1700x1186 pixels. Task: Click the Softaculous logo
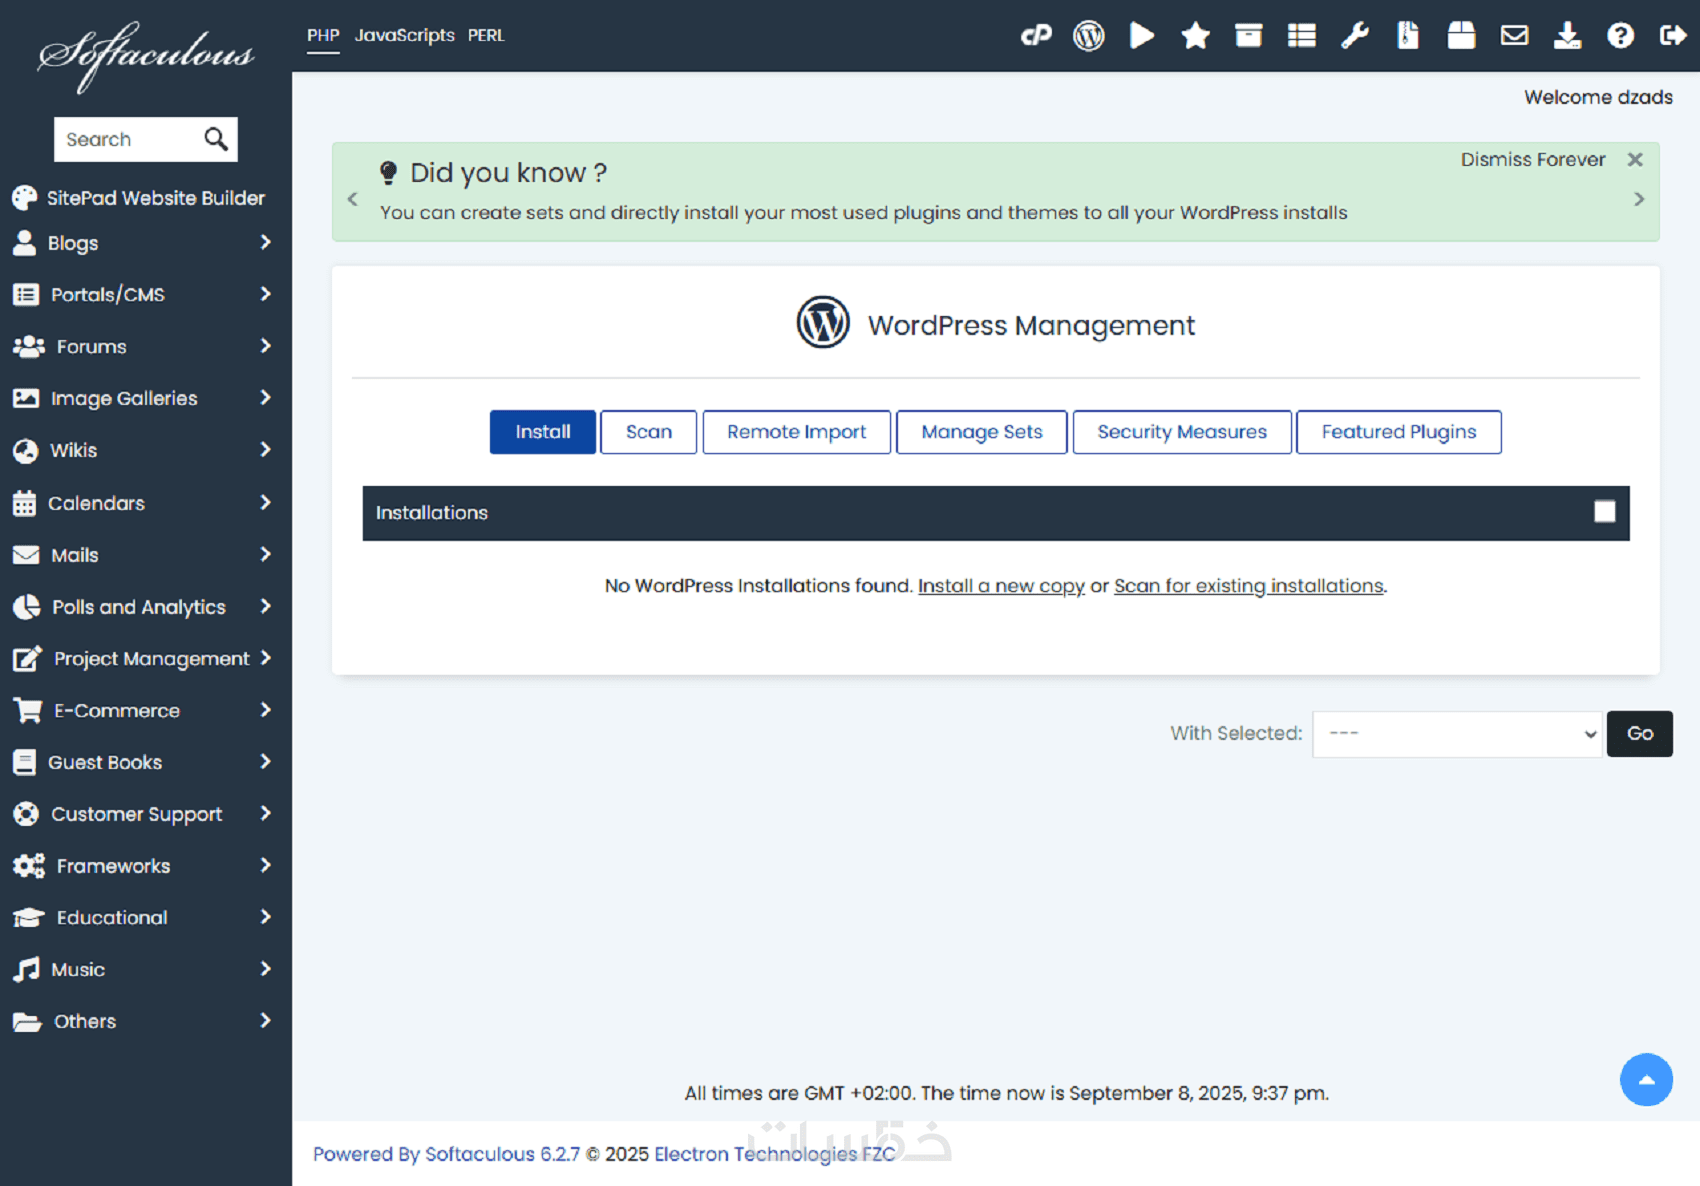[146, 56]
